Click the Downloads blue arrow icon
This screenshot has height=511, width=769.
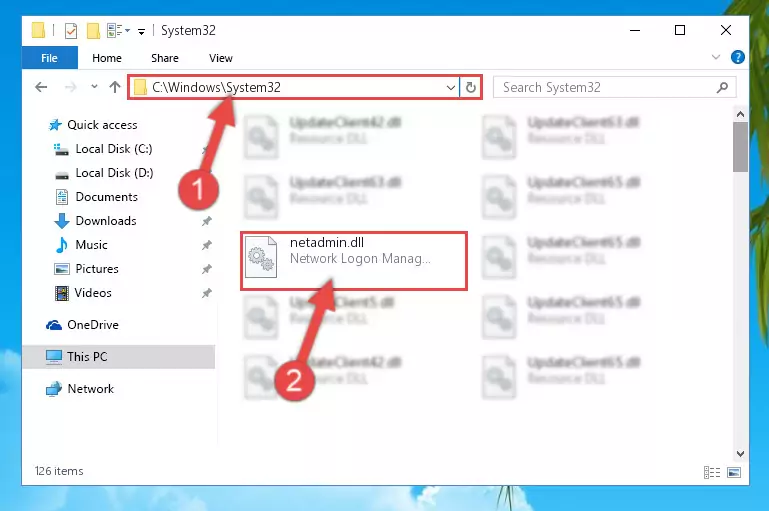point(62,221)
